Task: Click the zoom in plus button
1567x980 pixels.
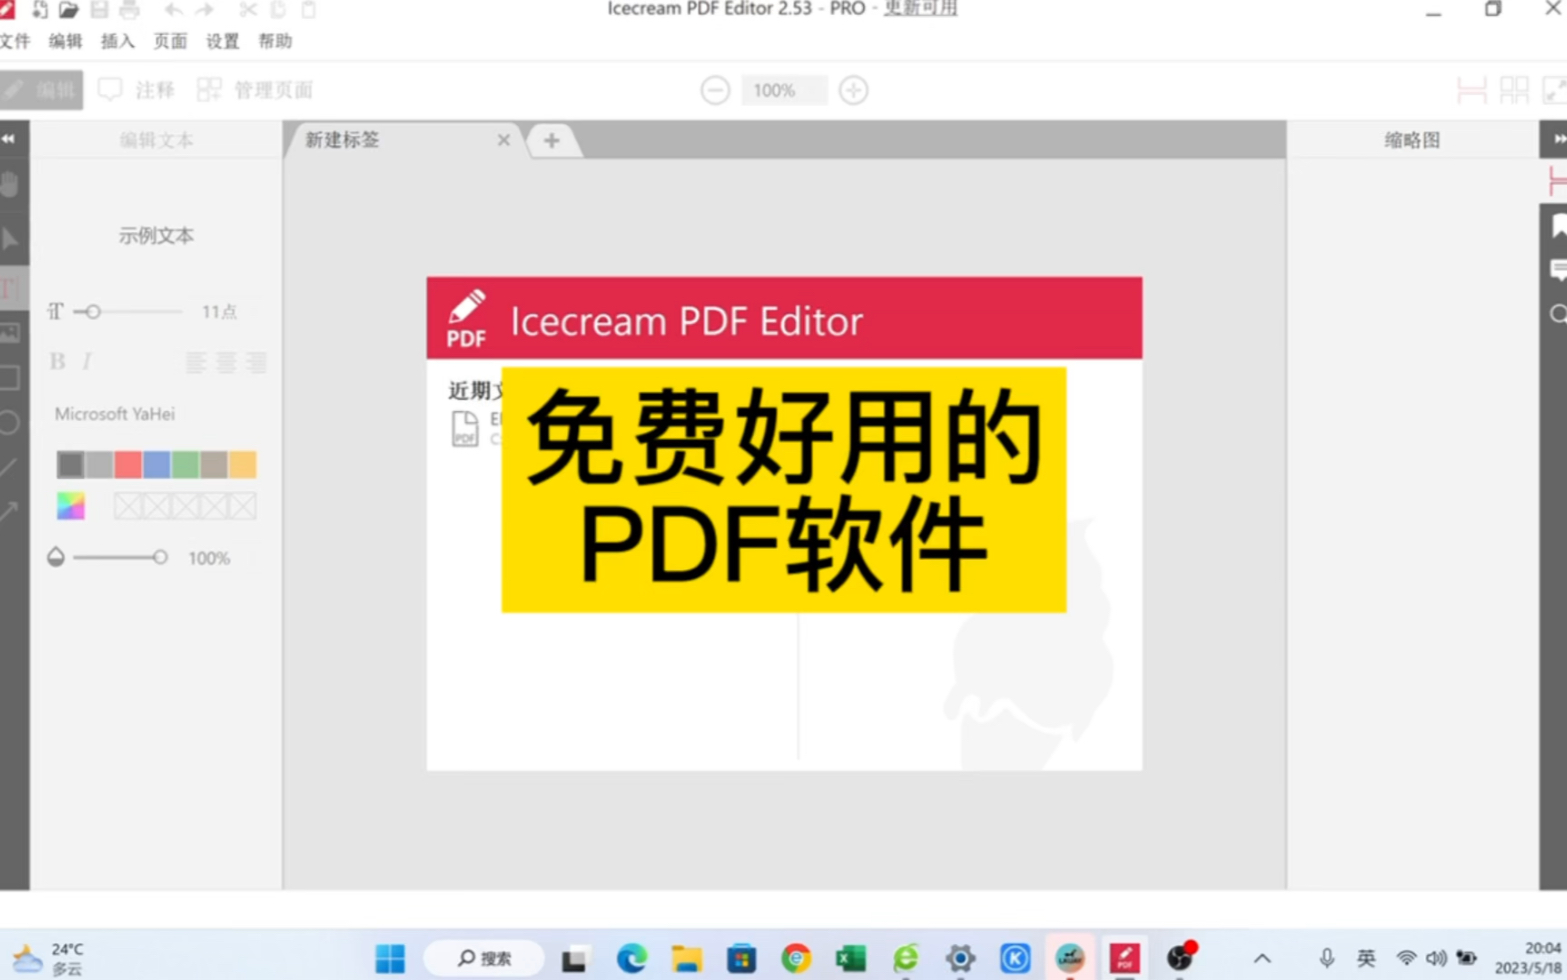Action: pyautogui.click(x=853, y=90)
